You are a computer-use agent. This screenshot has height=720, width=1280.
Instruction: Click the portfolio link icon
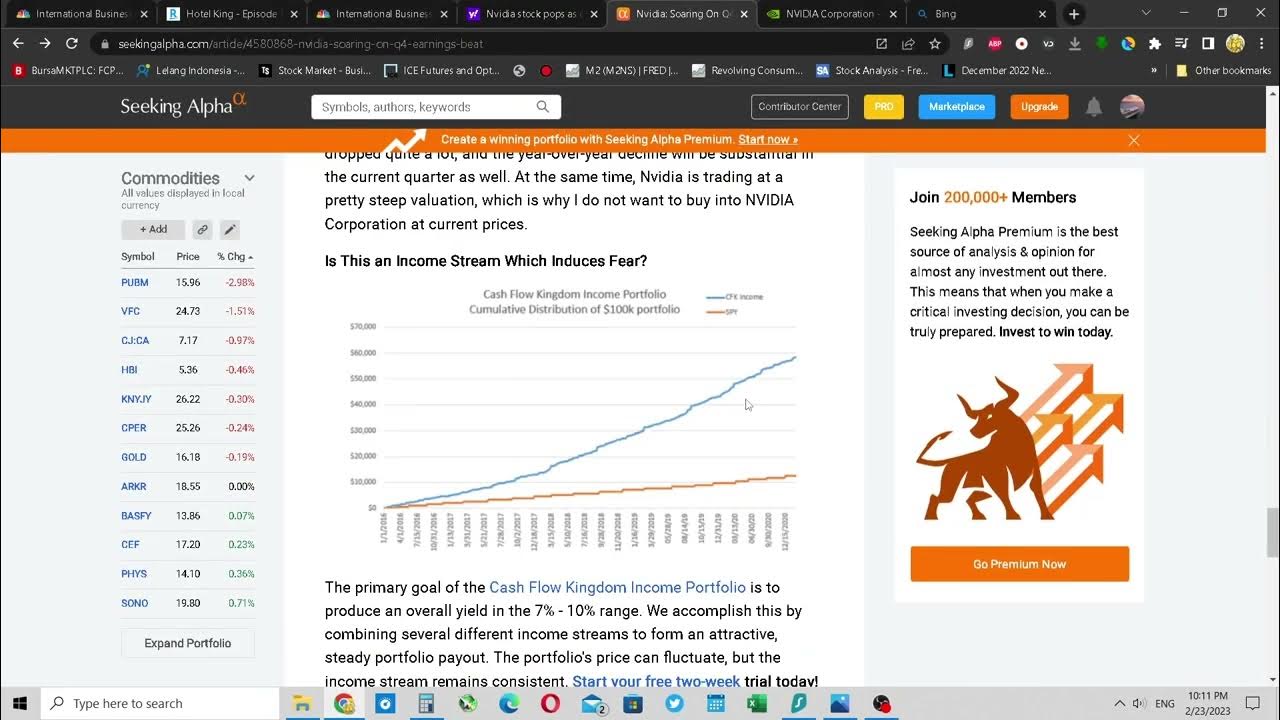202,229
